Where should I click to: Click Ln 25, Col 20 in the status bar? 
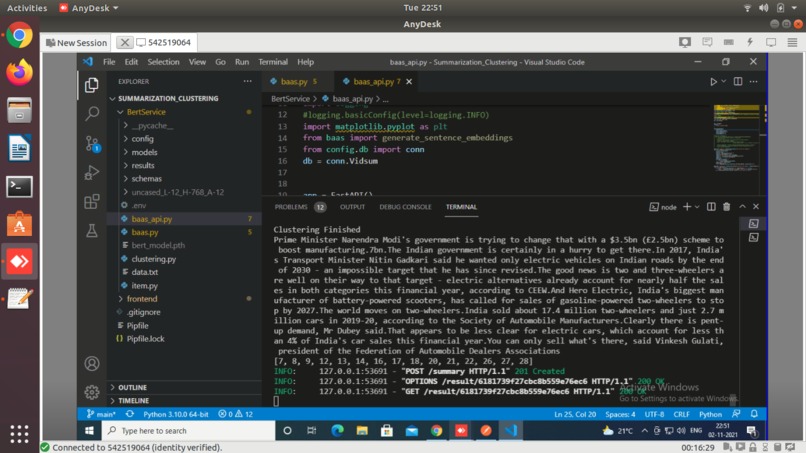(x=575, y=414)
